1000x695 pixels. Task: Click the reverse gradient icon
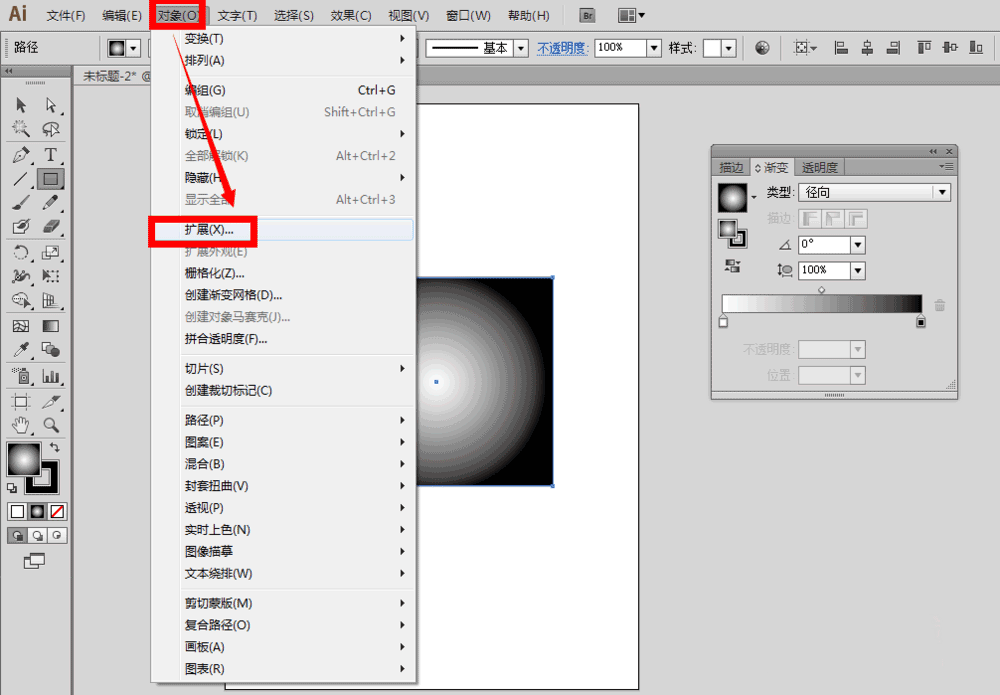click(x=733, y=267)
